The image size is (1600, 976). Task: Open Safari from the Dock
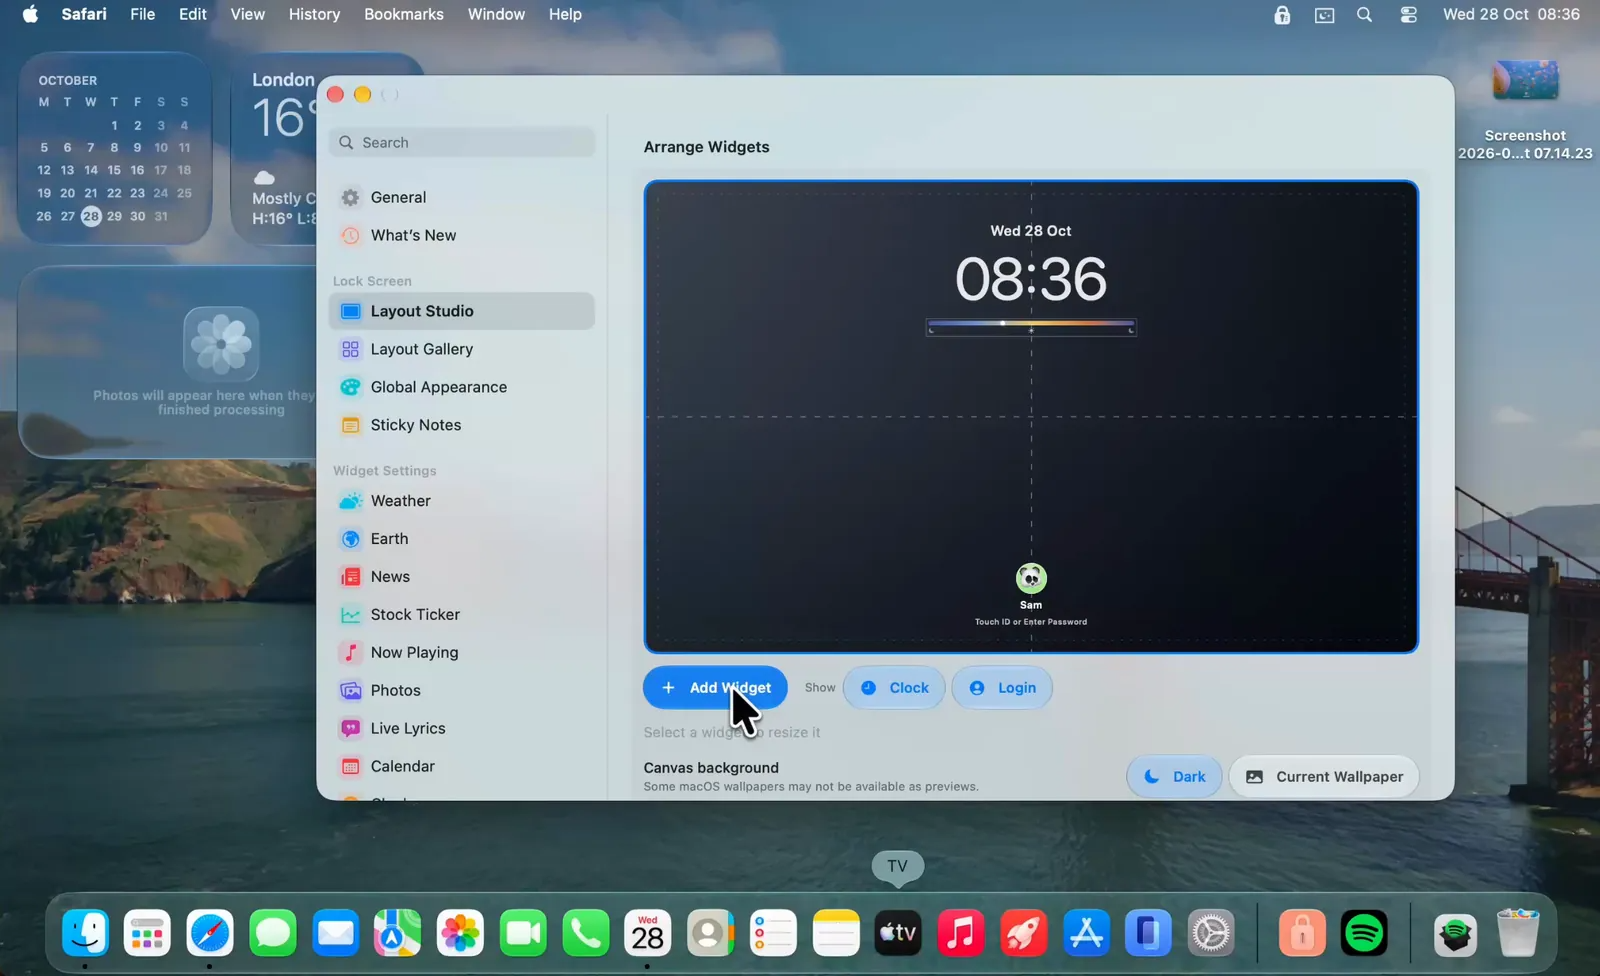(210, 934)
